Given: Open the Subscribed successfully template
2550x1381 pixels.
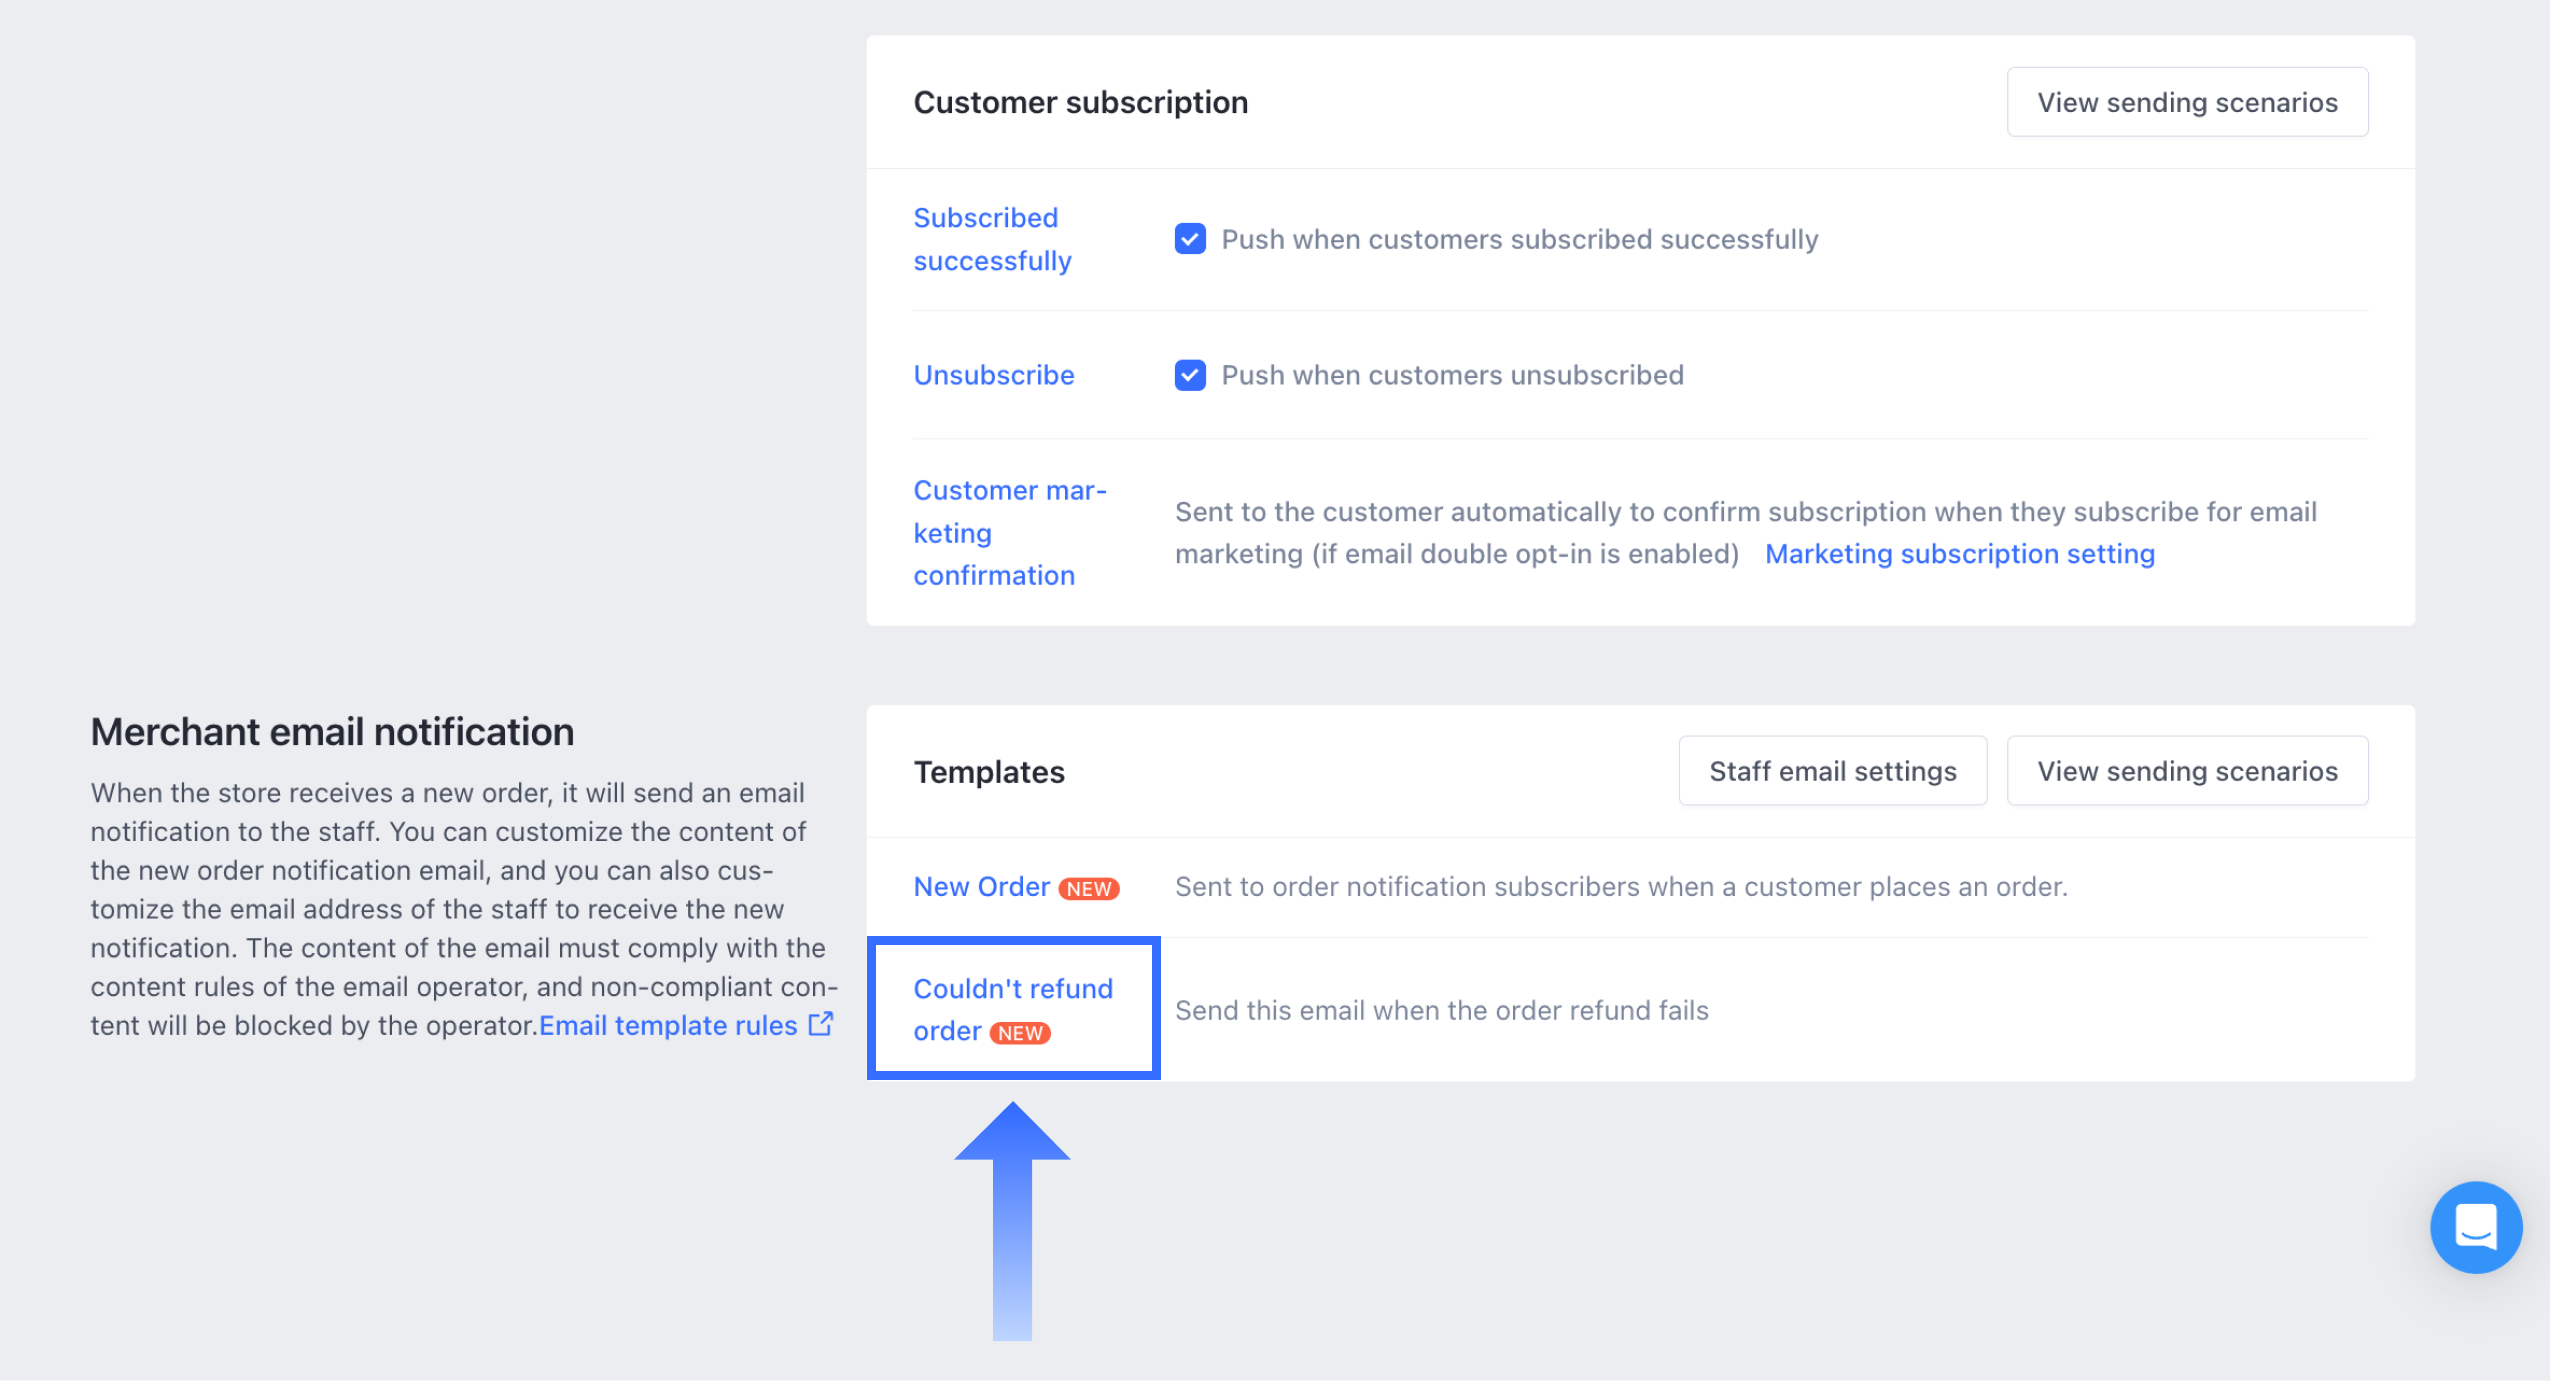Looking at the screenshot, I should click(992, 239).
